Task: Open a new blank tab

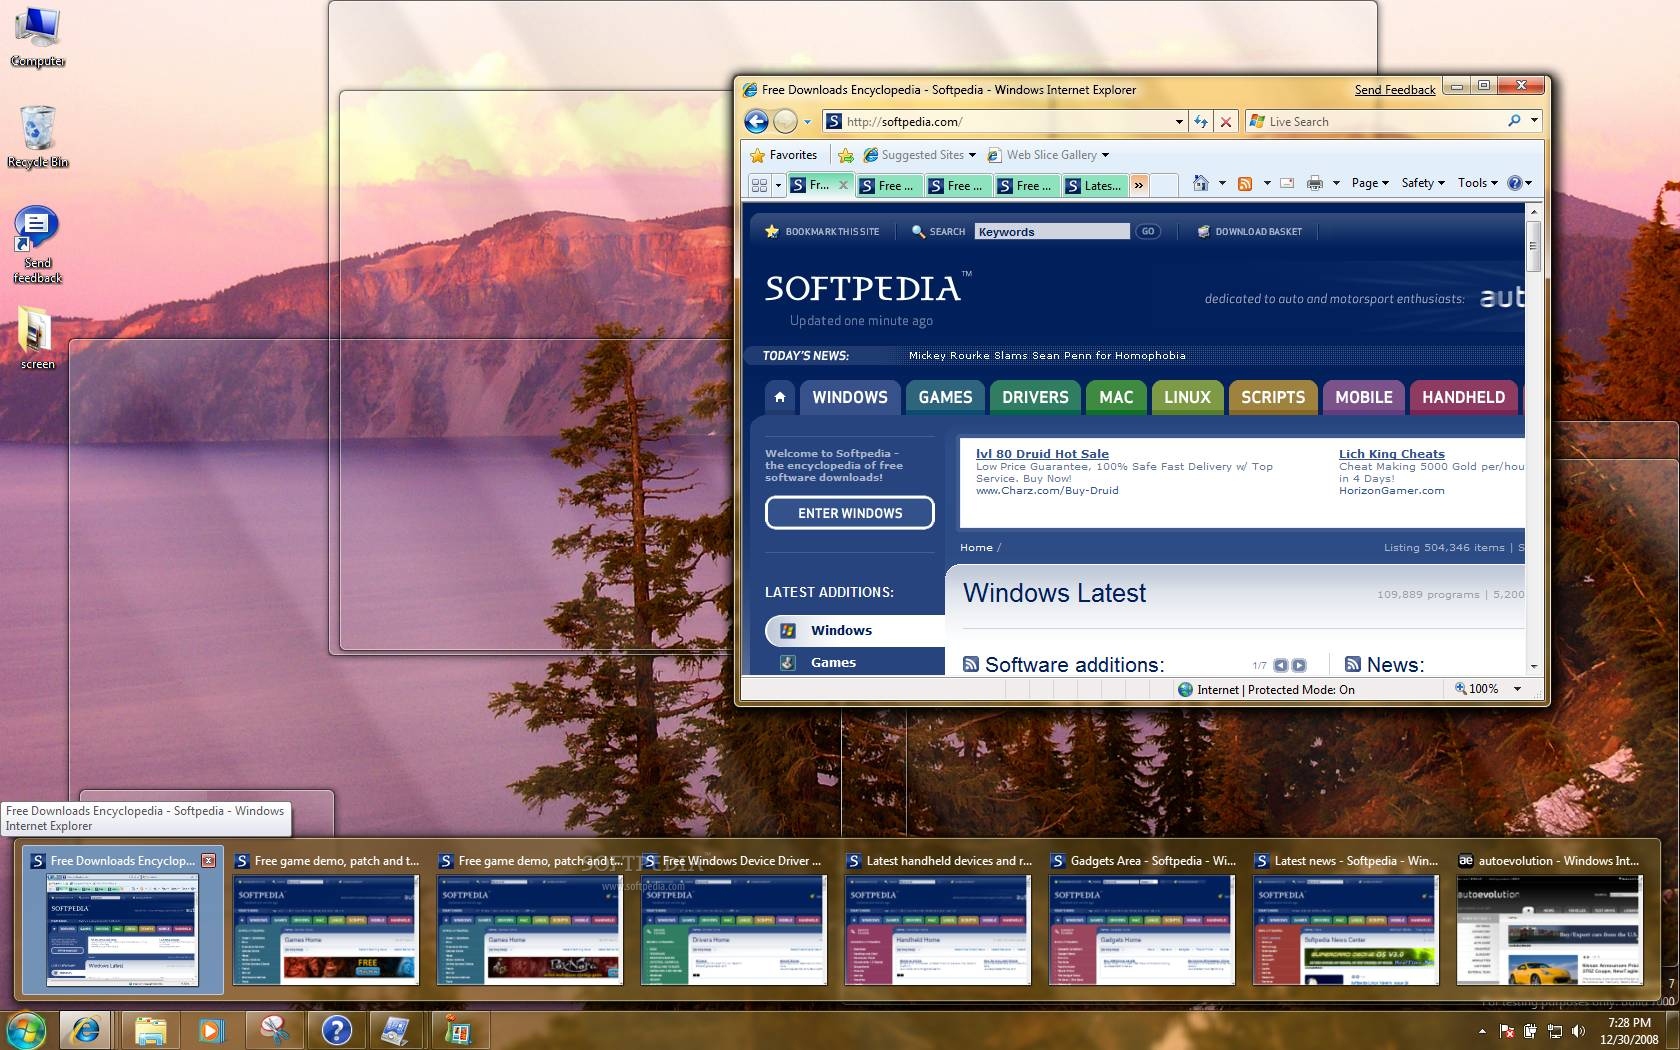Action: point(1163,185)
